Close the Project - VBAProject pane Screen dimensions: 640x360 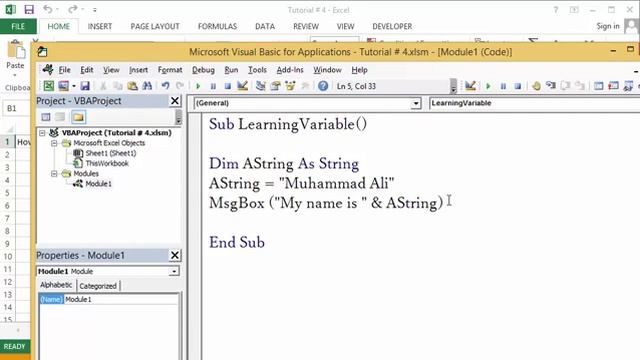coord(175,101)
